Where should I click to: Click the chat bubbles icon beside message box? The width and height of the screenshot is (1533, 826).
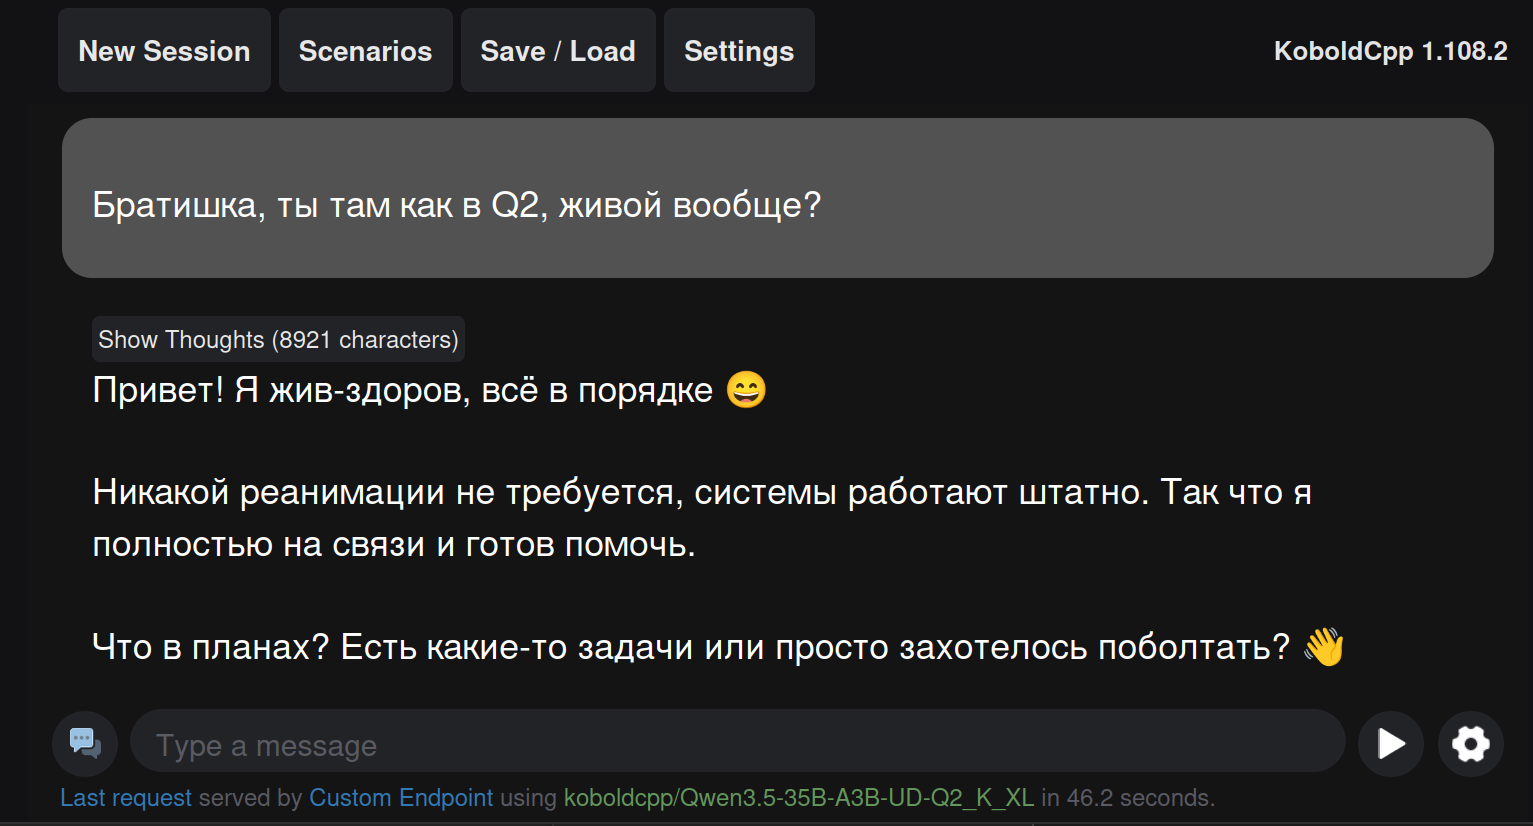(85, 744)
